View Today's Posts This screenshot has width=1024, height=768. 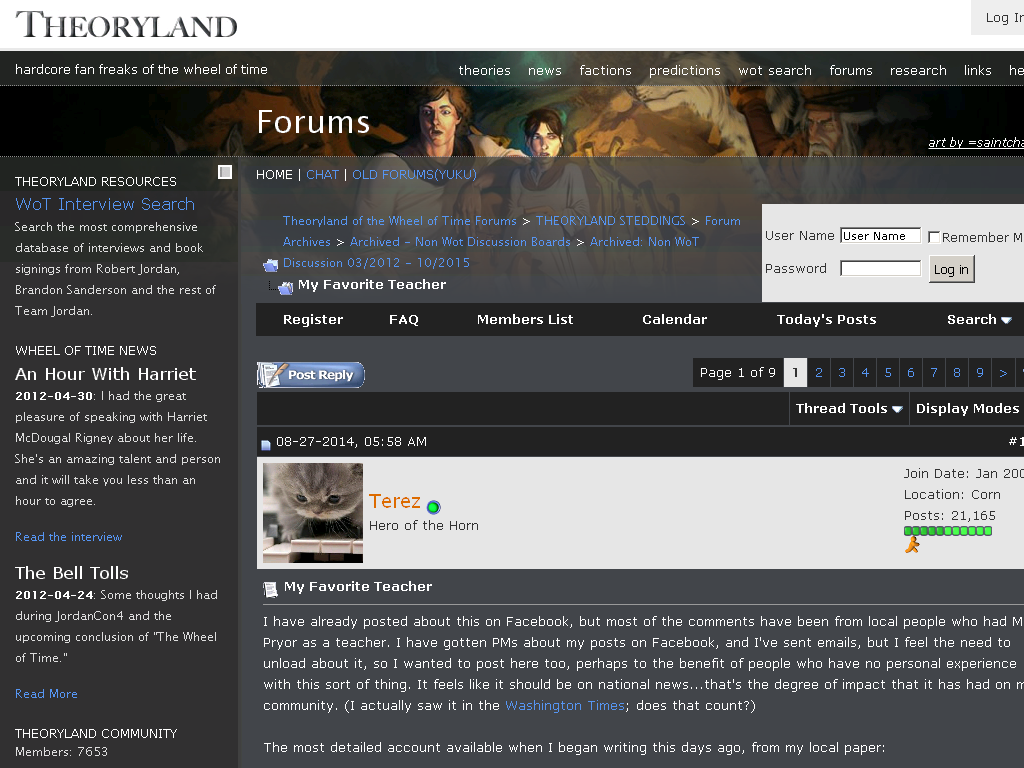click(x=827, y=319)
